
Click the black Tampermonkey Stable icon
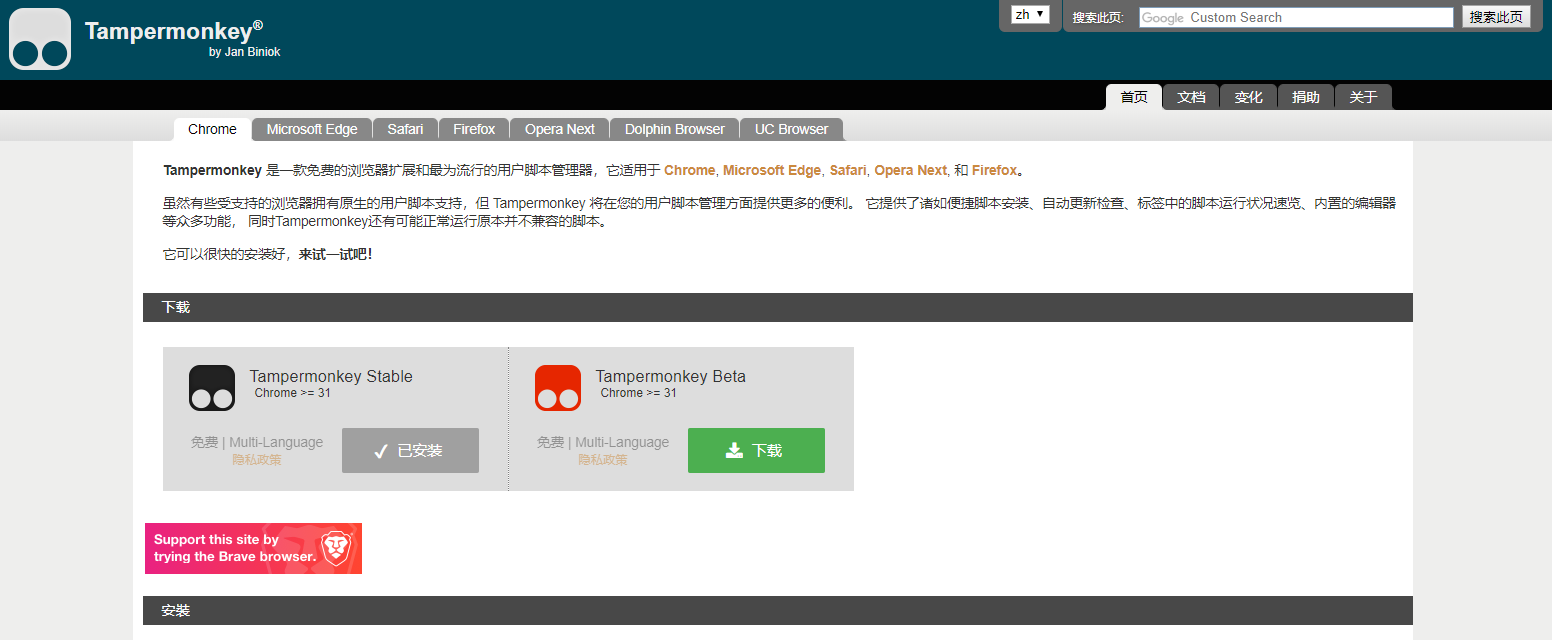point(212,388)
